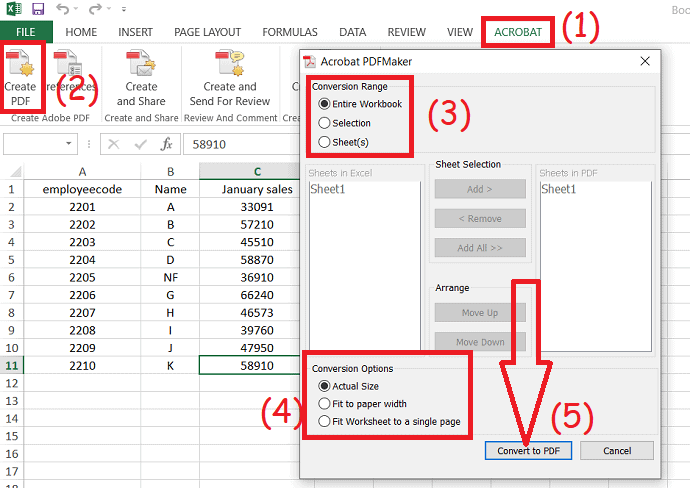
Task: Click the formula bar showing 58910
Action: 240,144
